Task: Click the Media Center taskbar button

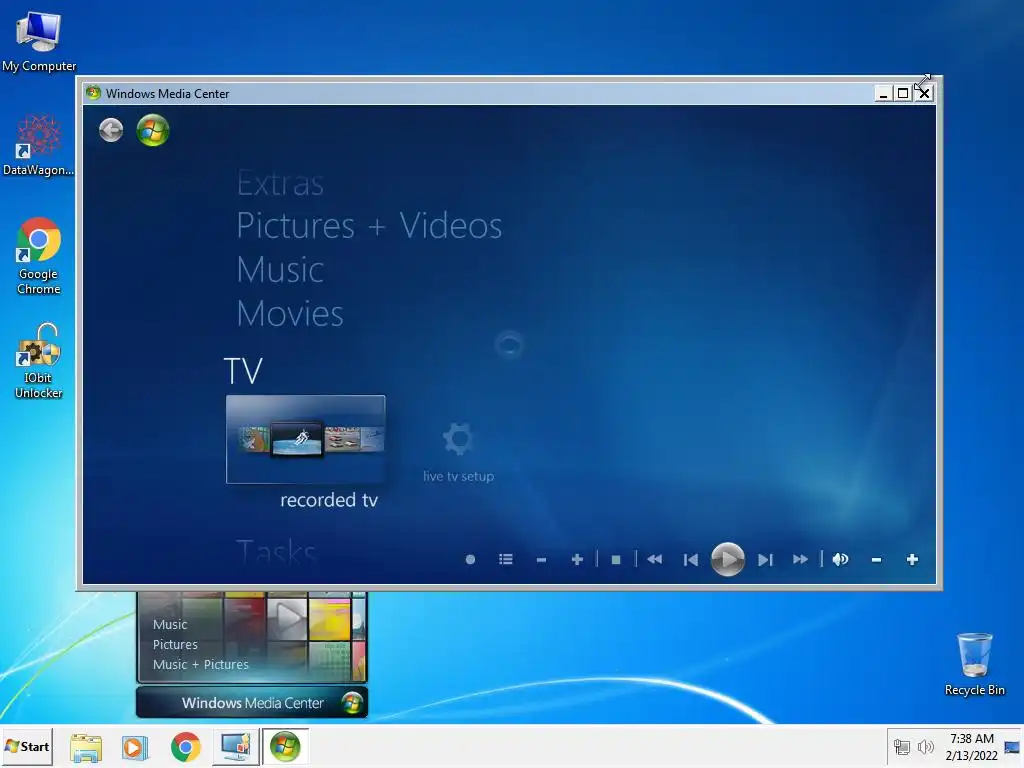Action: point(285,747)
